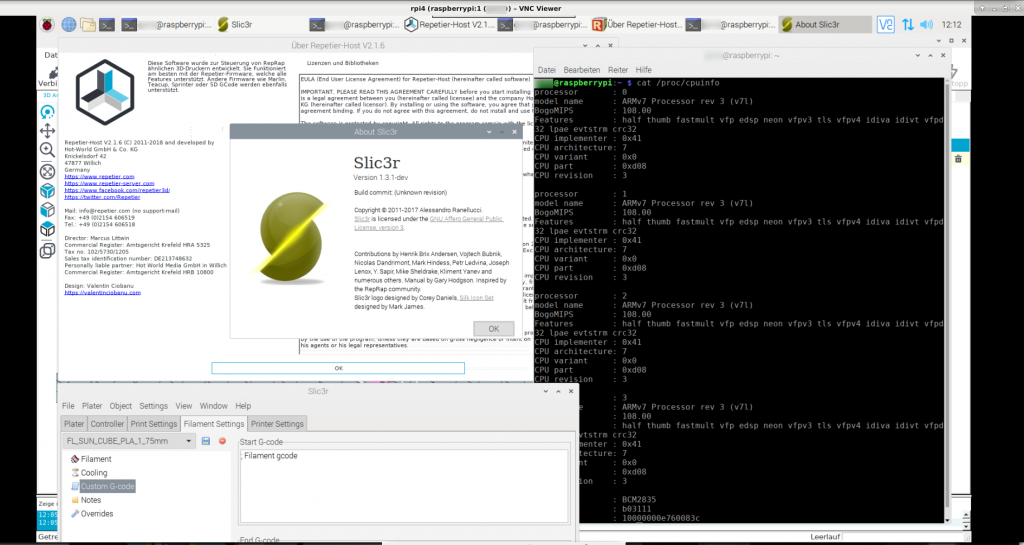Select the front cube view icon

[47, 210]
